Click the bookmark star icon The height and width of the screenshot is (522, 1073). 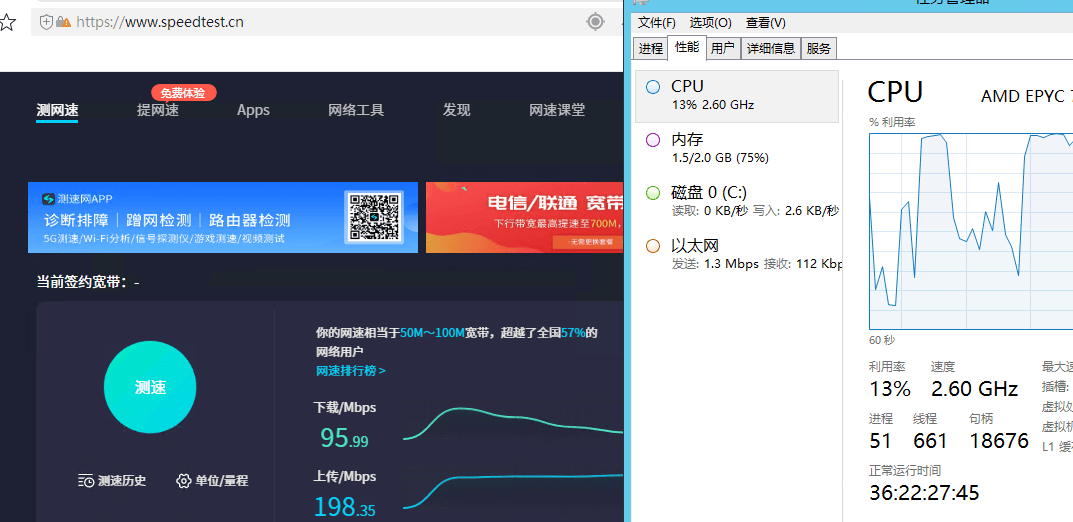click(x=7, y=22)
